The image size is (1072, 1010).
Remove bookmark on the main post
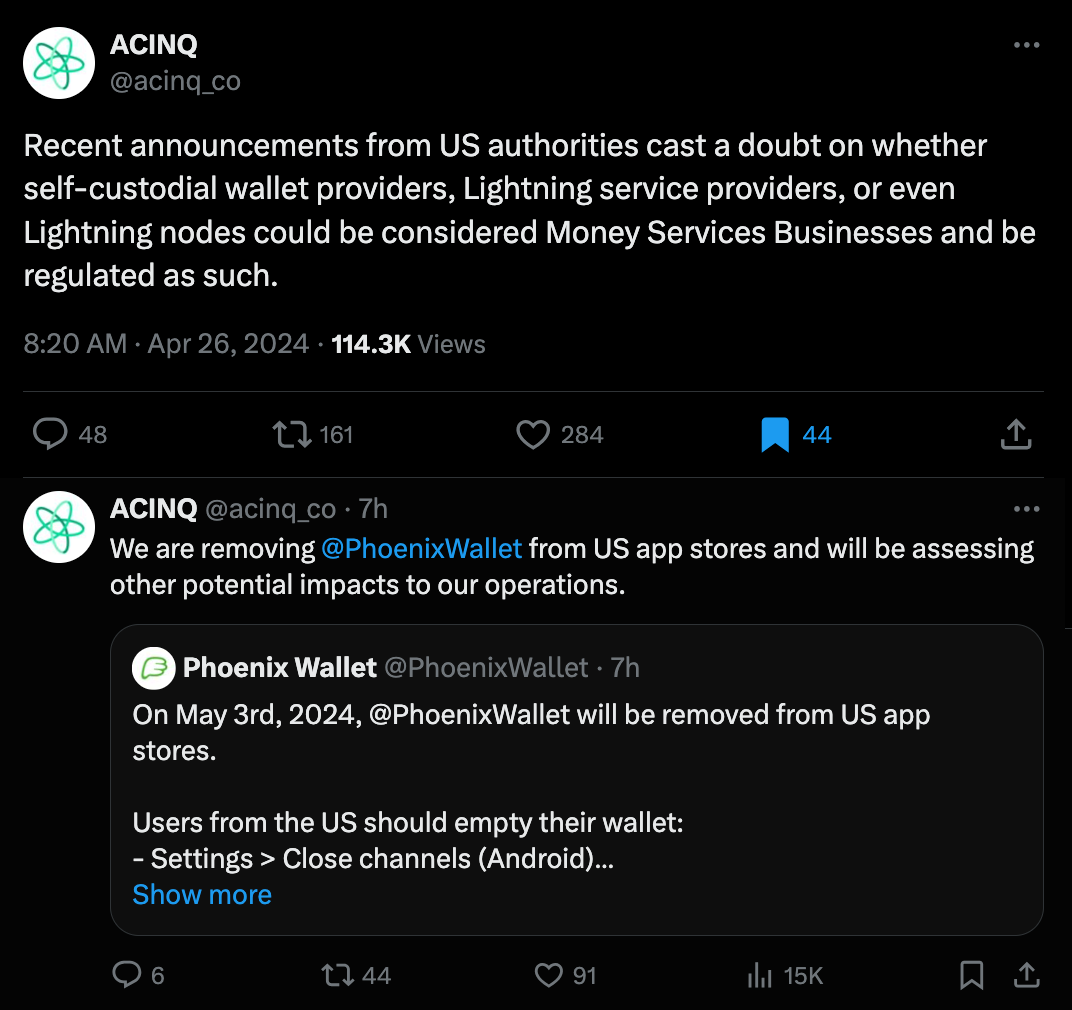pos(775,434)
